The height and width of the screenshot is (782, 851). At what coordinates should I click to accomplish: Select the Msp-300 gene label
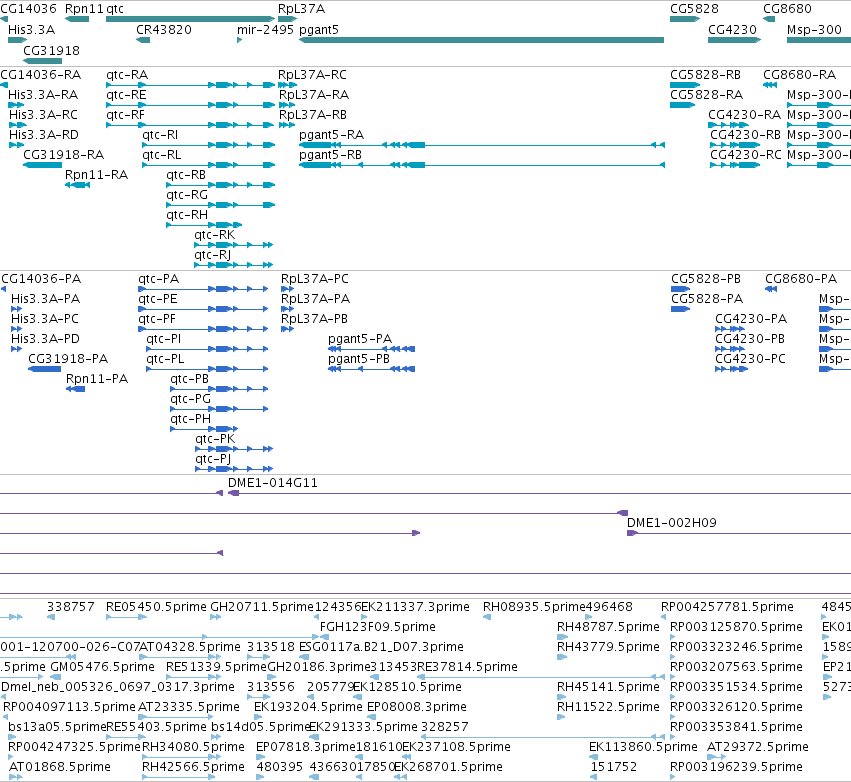(814, 30)
